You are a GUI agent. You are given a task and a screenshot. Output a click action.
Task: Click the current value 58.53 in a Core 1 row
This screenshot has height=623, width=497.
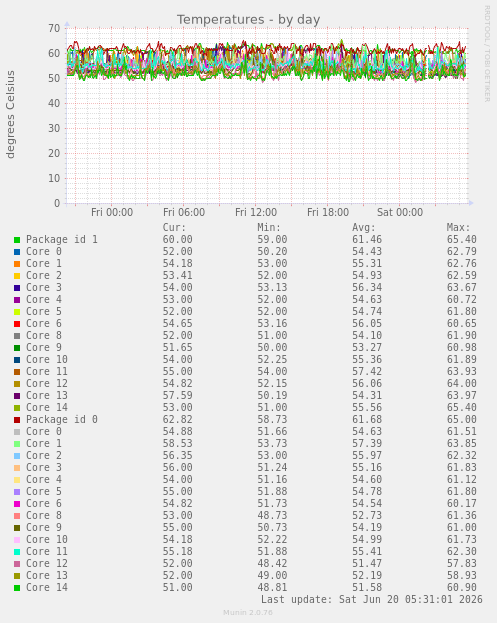pos(178,444)
